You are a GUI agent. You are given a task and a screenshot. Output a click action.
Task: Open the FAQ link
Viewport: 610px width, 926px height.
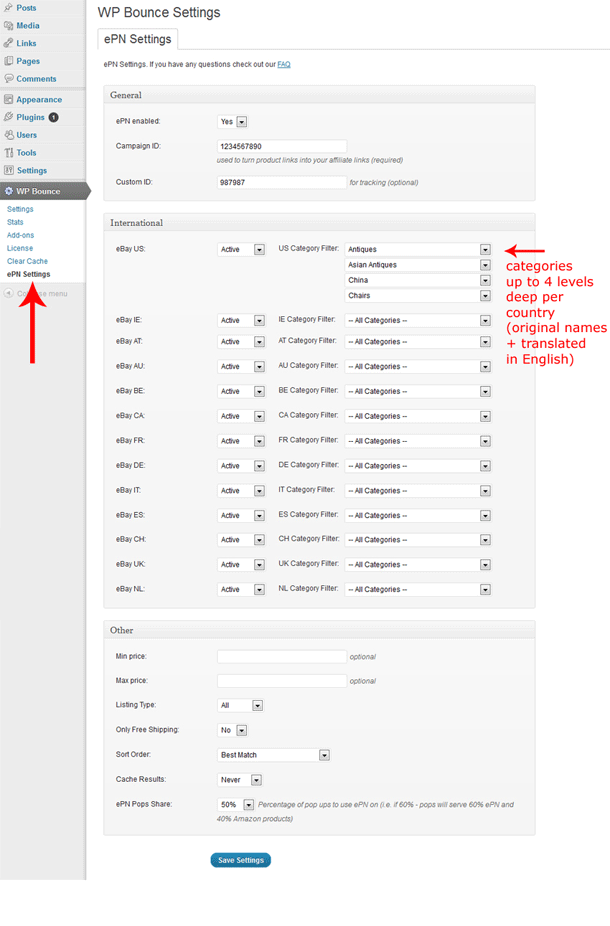[284, 64]
